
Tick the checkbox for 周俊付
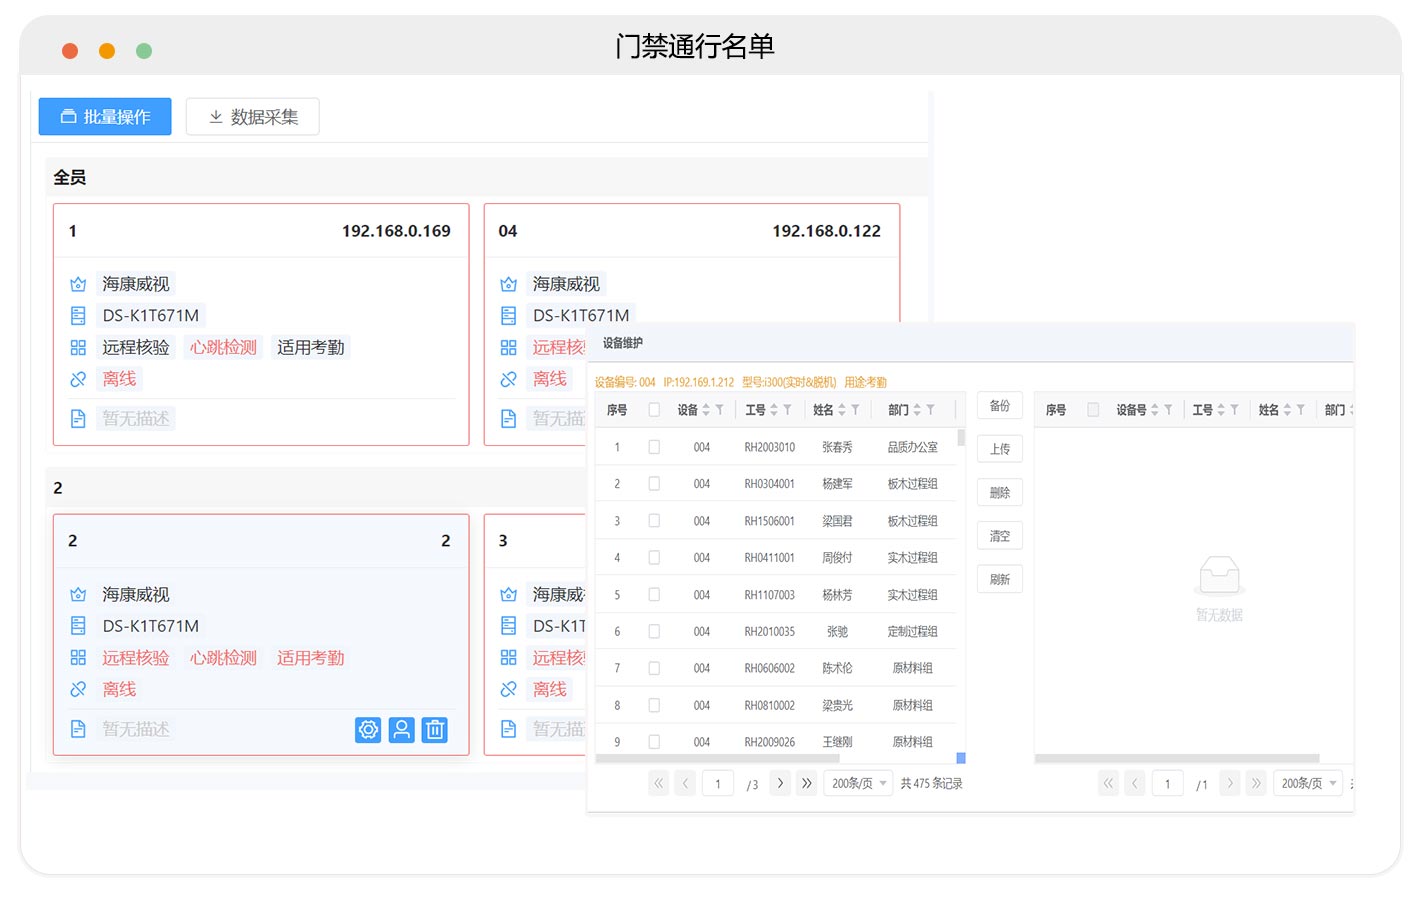(654, 558)
